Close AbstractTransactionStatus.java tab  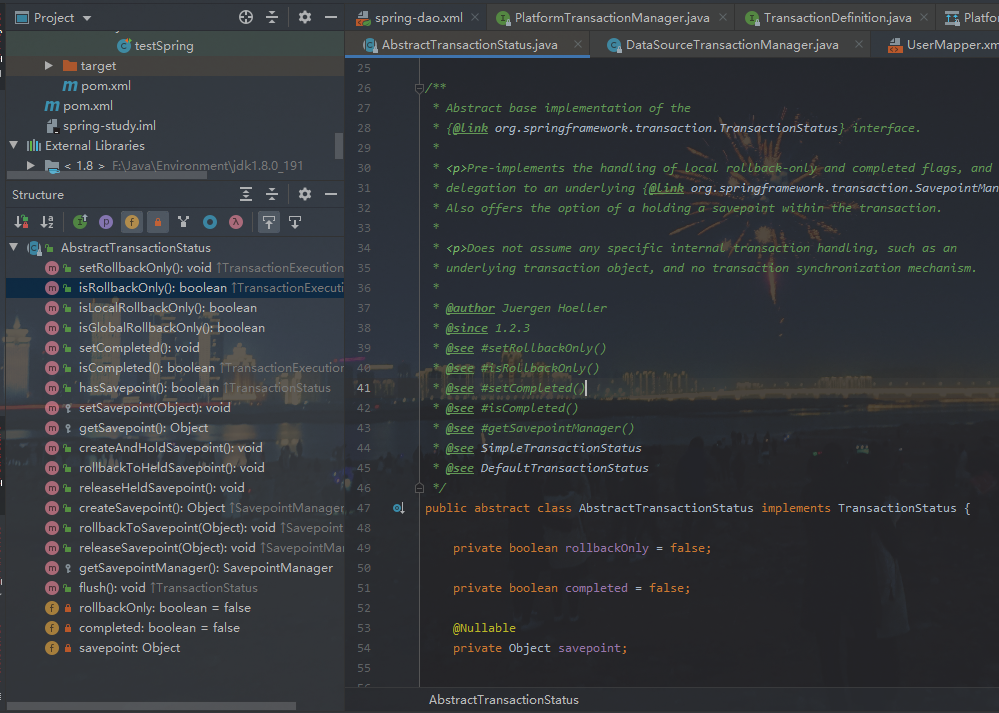pos(577,44)
